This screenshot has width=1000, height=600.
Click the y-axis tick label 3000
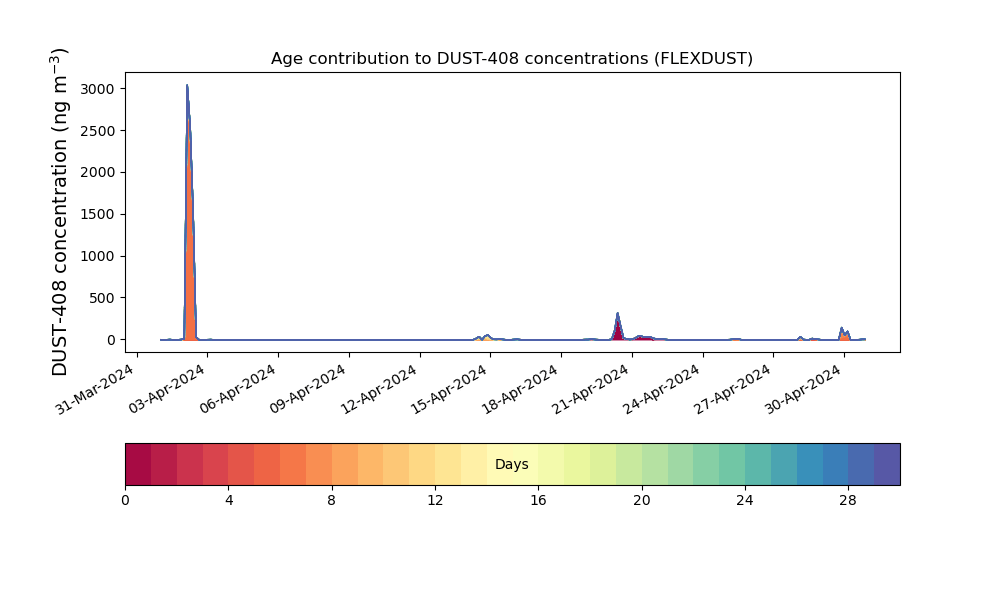[x=98, y=89]
